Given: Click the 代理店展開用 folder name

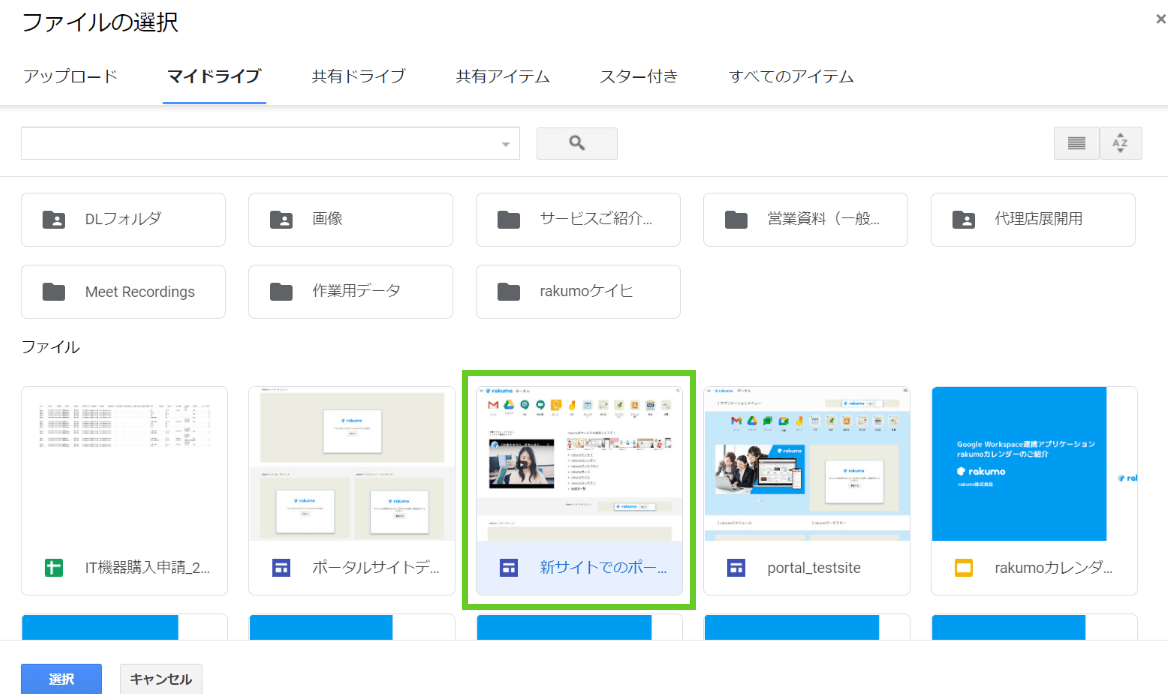Looking at the screenshot, I should tap(1038, 219).
